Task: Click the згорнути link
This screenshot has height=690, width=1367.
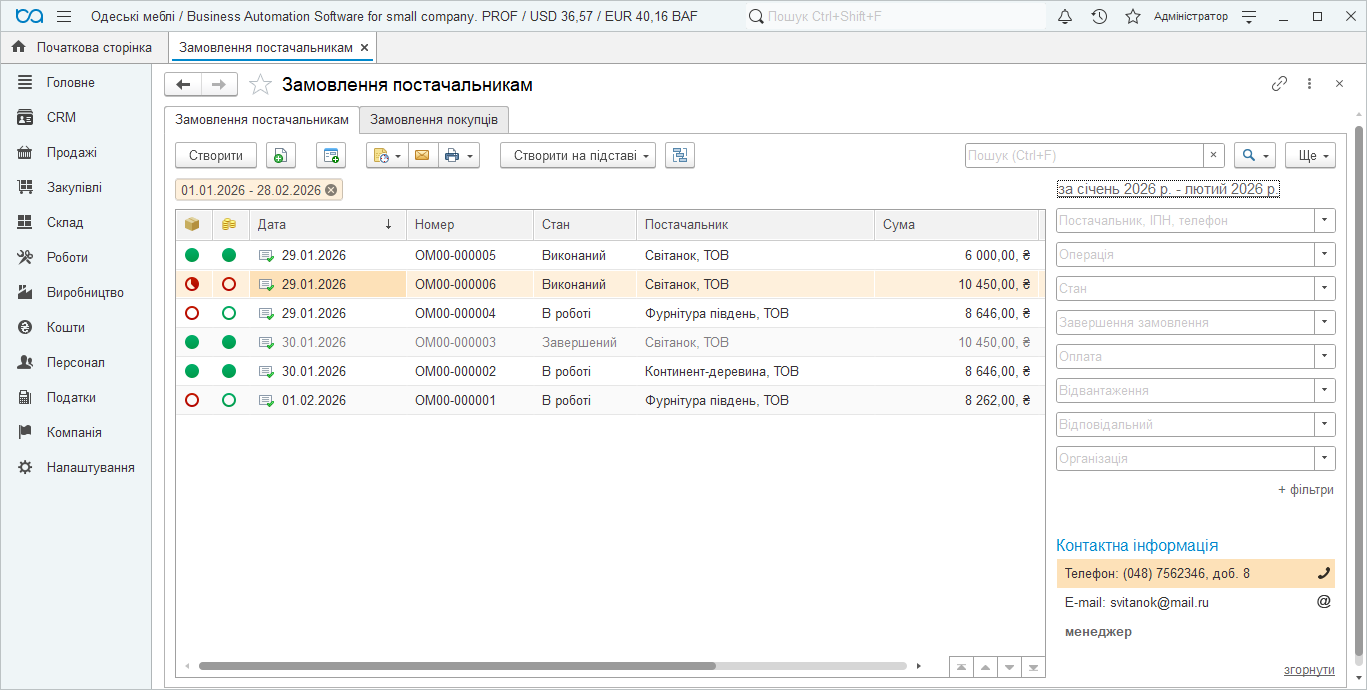Action: tap(1308, 670)
